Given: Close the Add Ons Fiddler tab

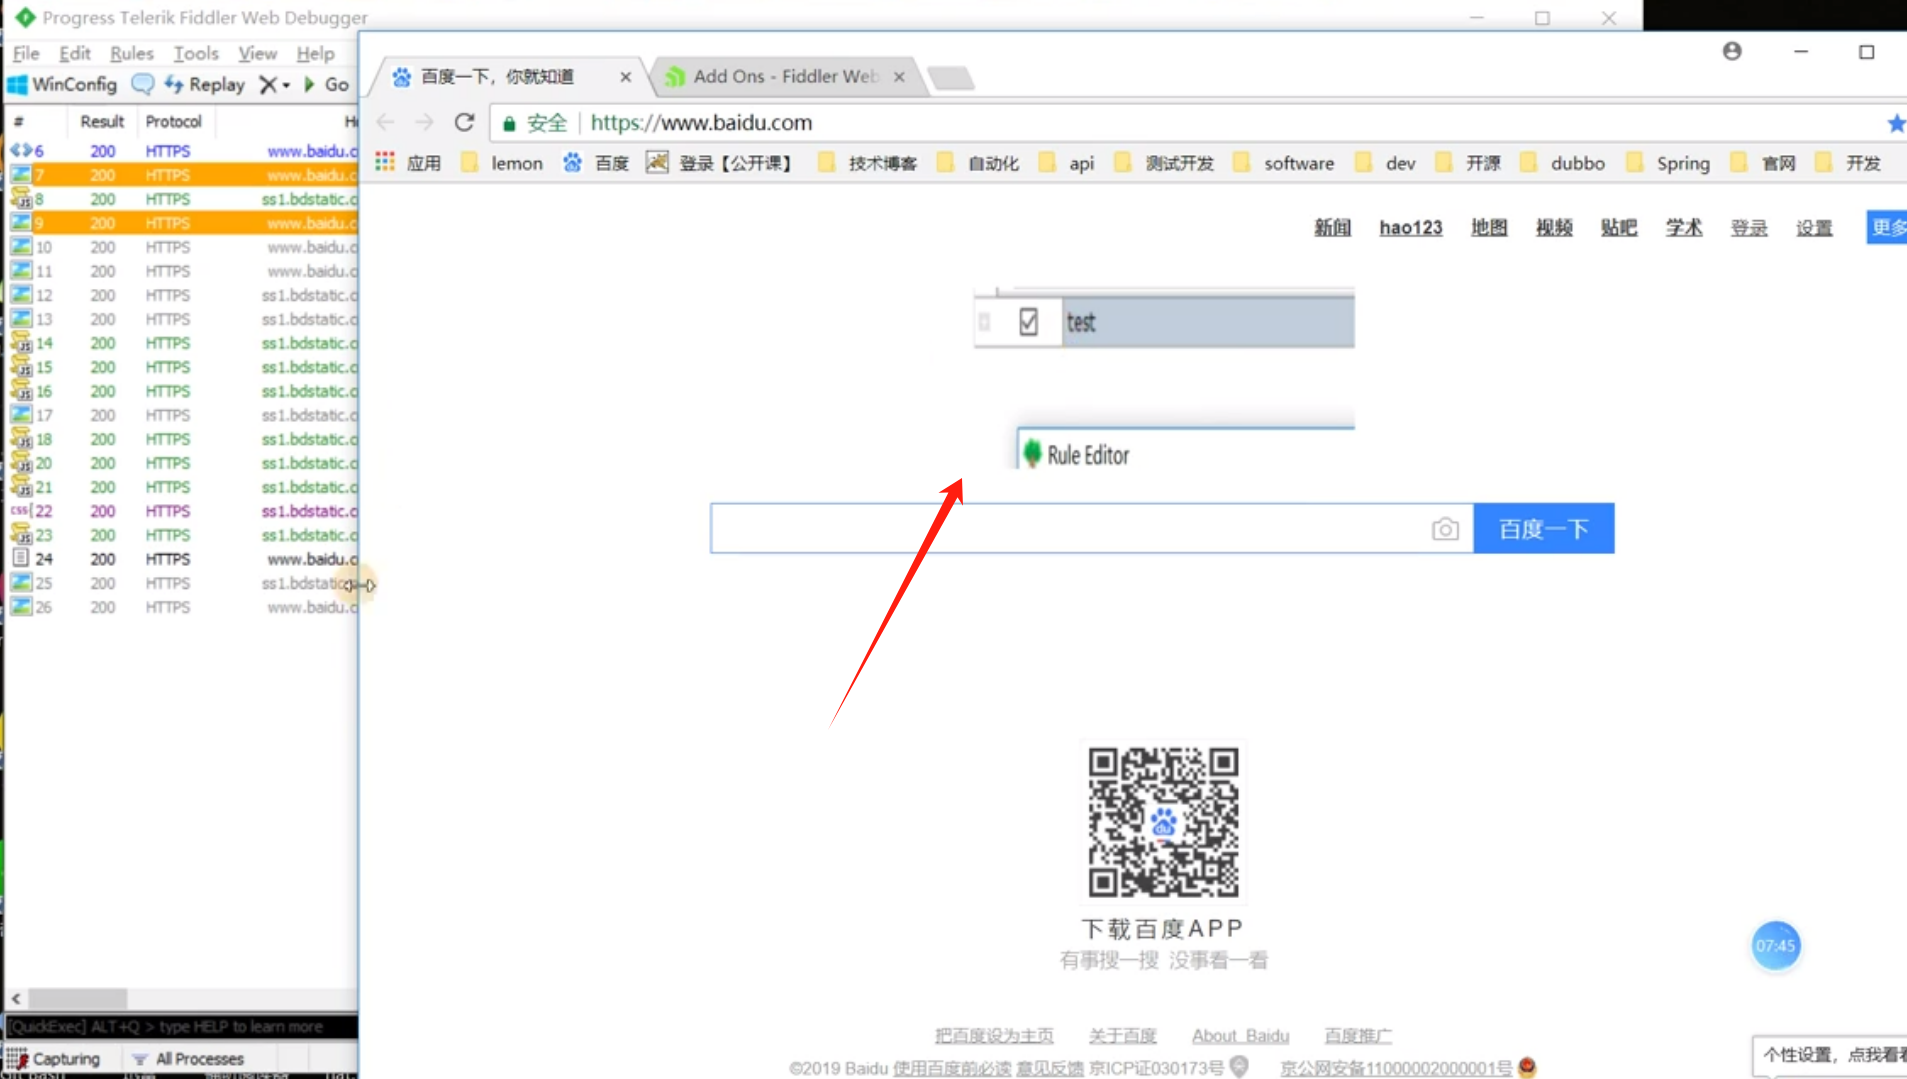Looking at the screenshot, I should point(899,77).
